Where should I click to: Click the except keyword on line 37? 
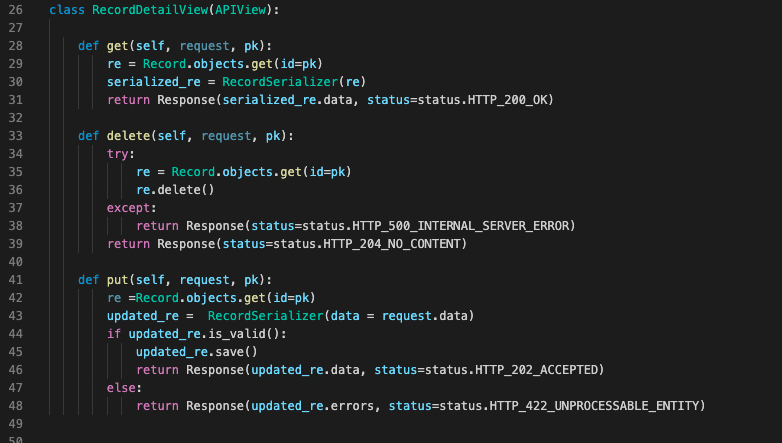pyautogui.click(x=128, y=208)
